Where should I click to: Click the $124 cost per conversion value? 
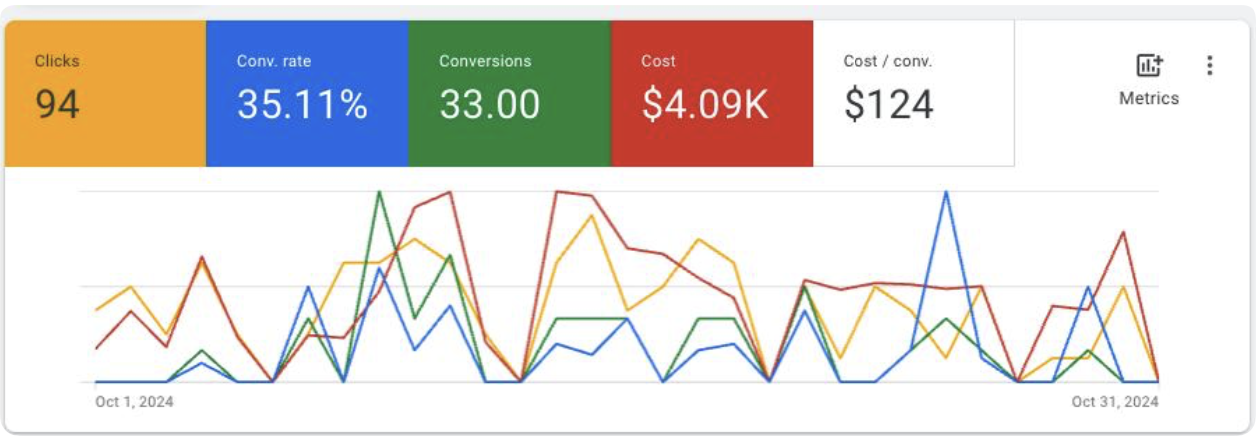point(889,104)
